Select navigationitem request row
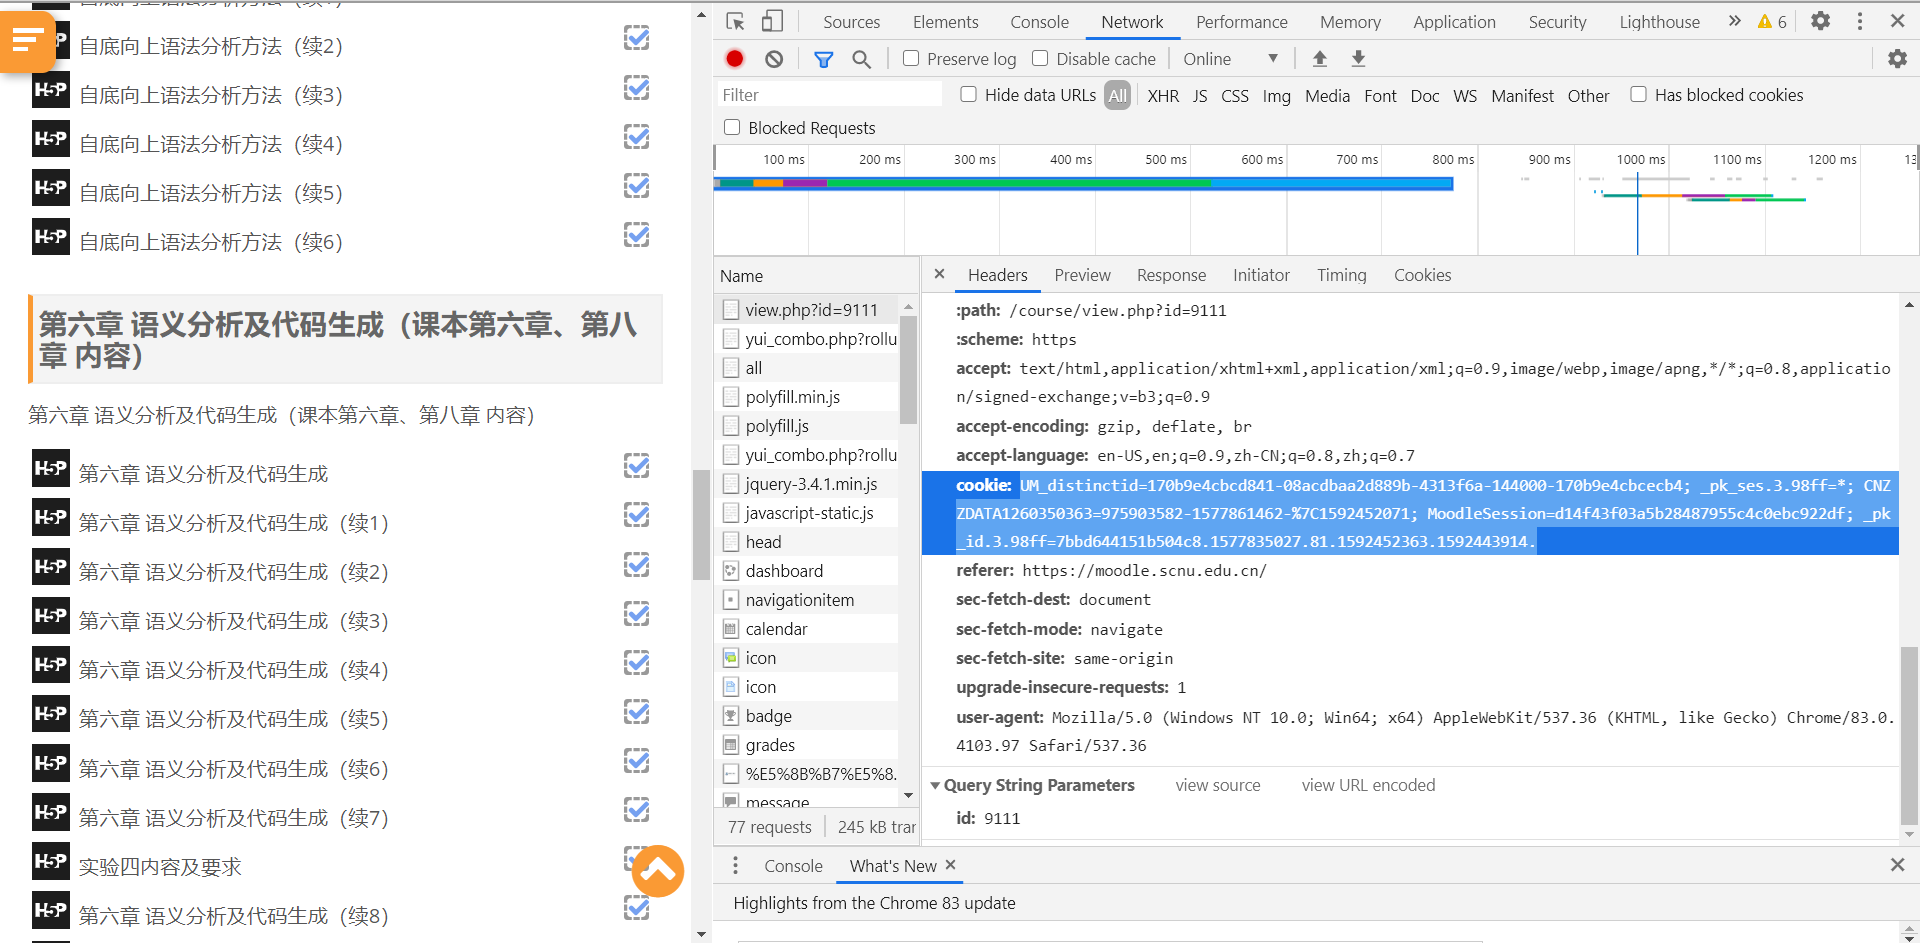Screen dimensions: 1920x943 (808, 600)
